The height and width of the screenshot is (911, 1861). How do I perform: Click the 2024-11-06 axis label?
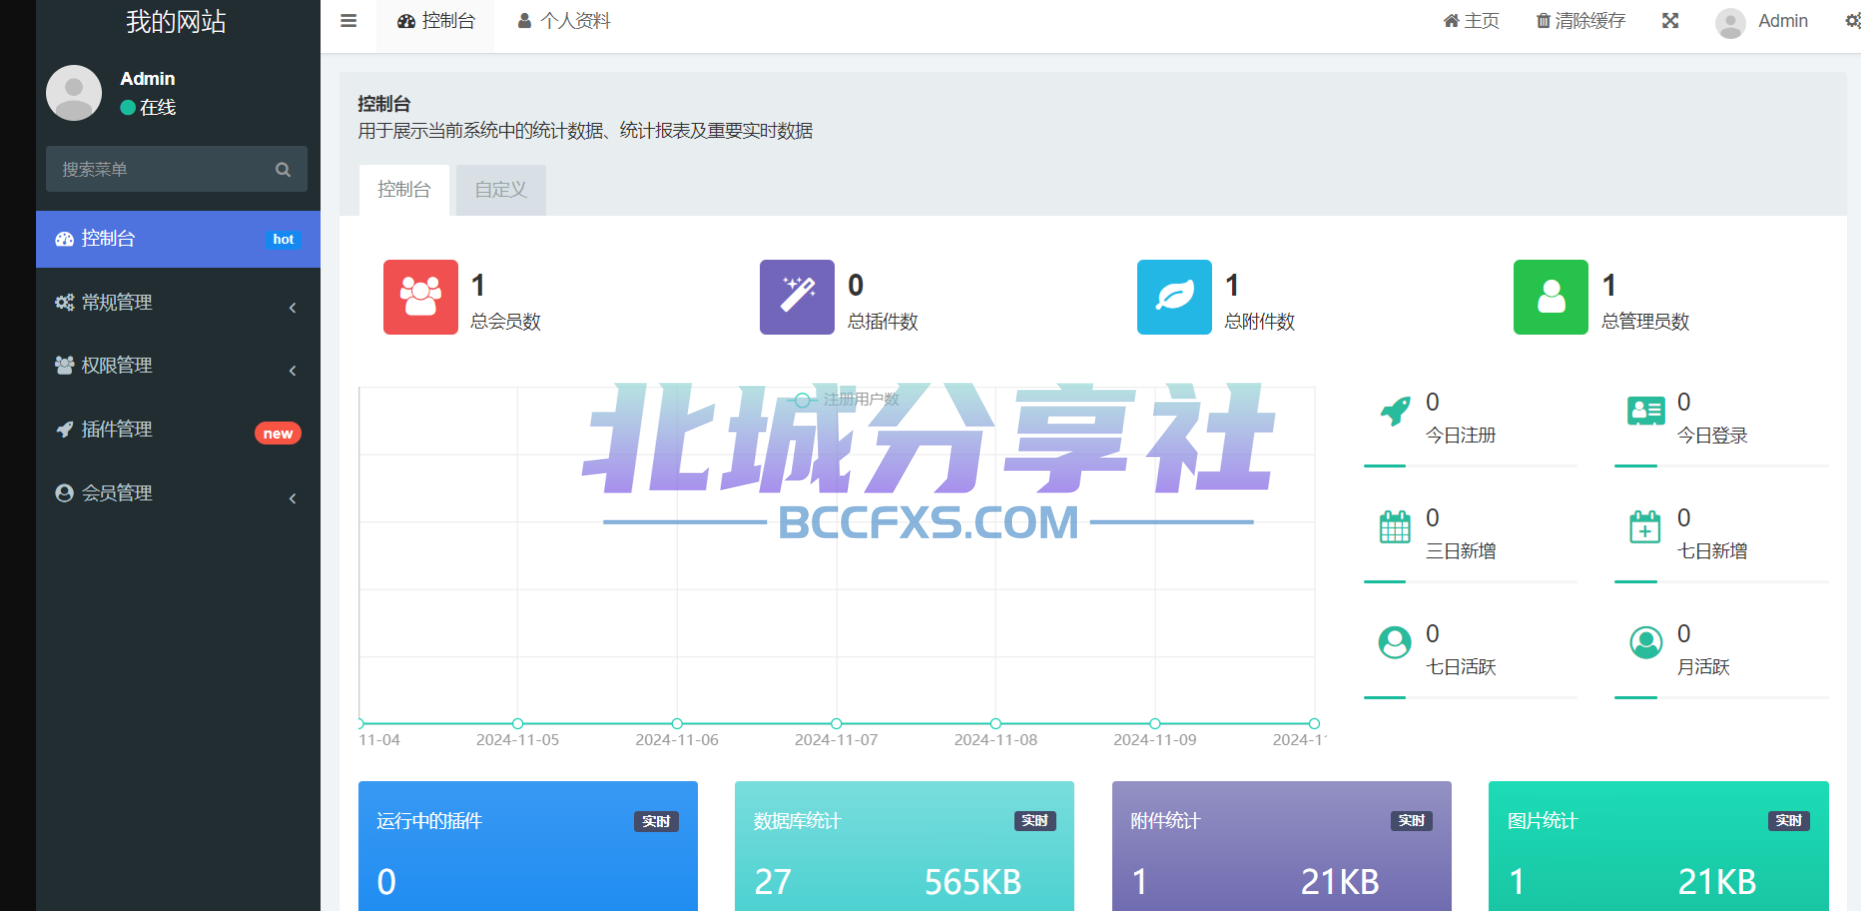(x=677, y=740)
